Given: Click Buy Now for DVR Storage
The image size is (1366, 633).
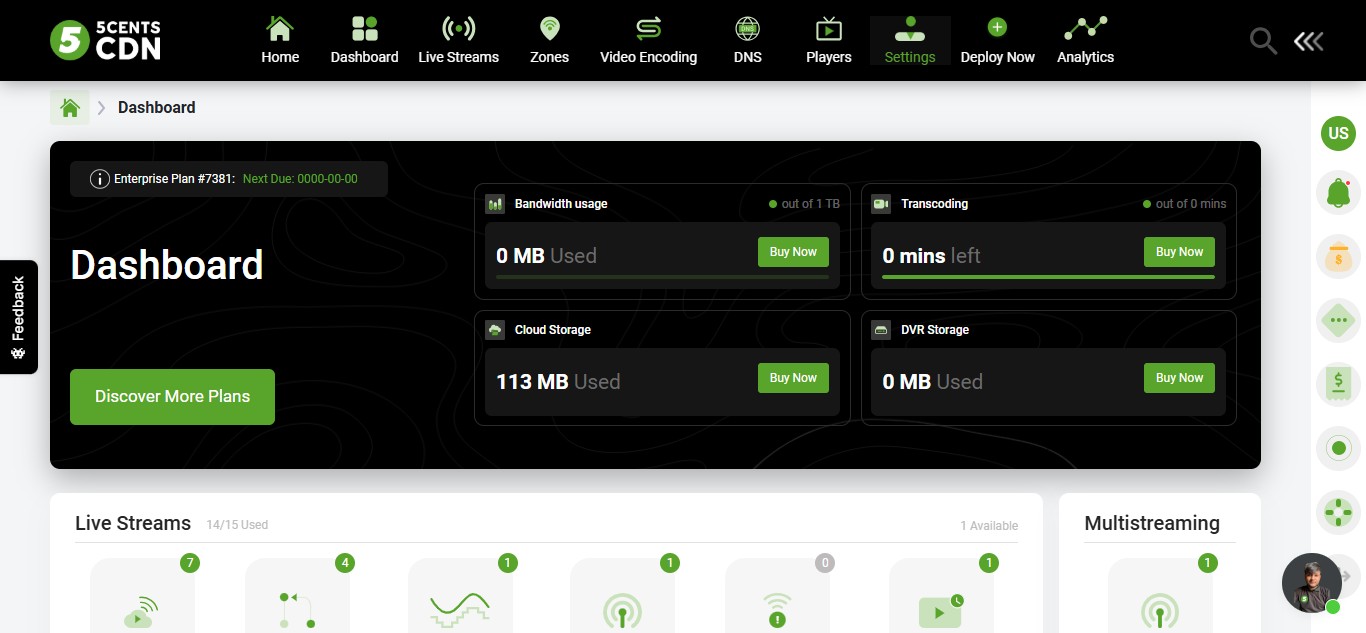Looking at the screenshot, I should (x=1179, y=378).
